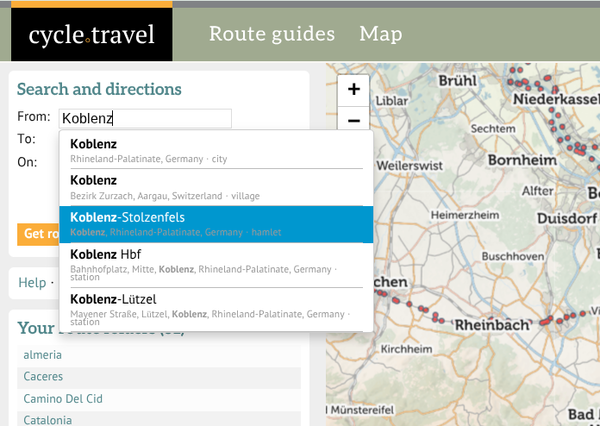Screen dimensions: 600x426
Task: Select Koblenz Hbf station suggestion
Action: point(215,261)
